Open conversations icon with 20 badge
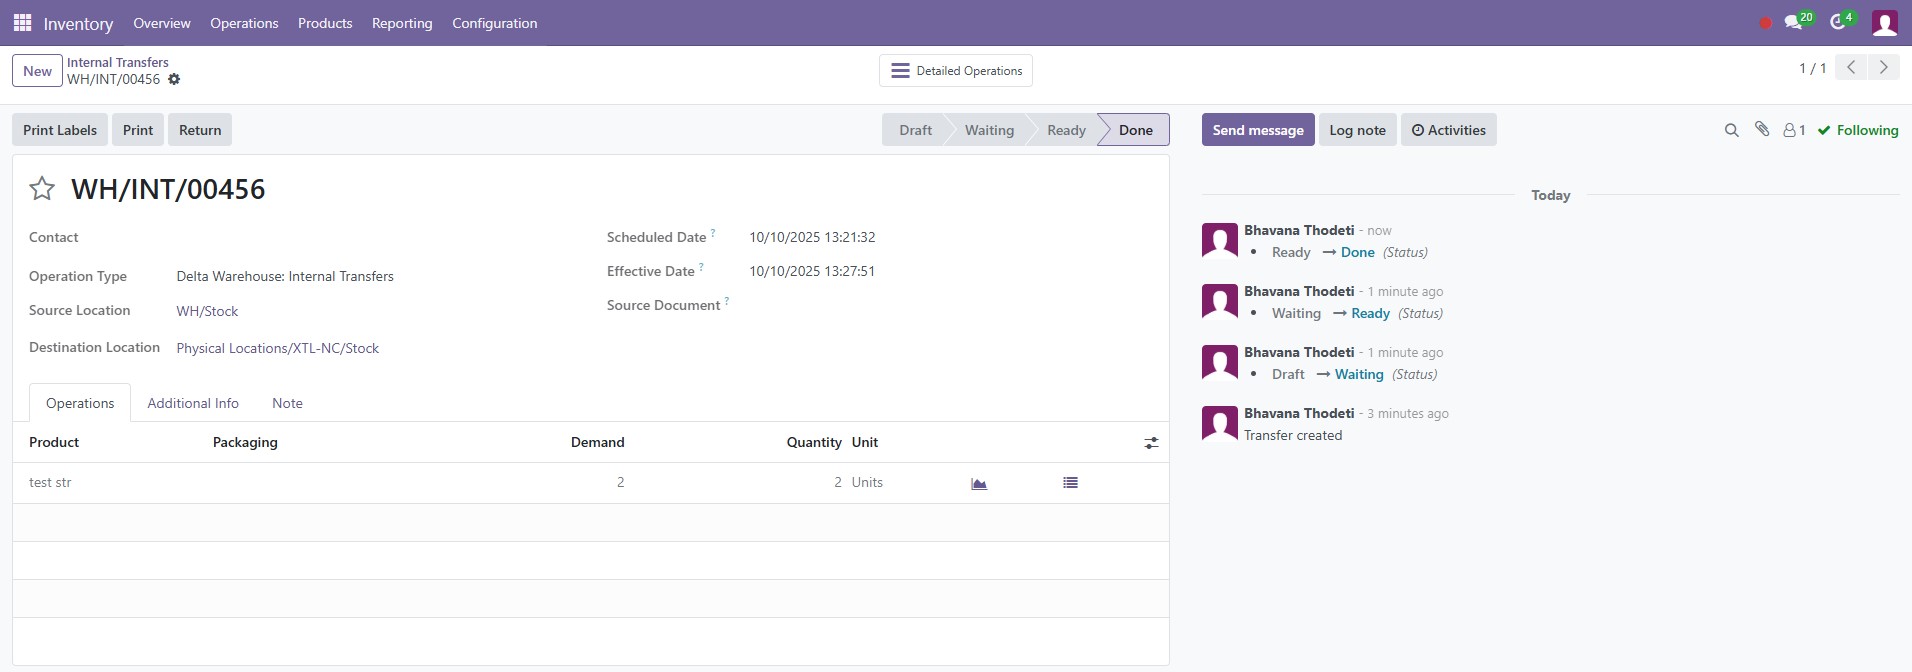Screen dimensions: 1912x672 [1794, 22]
